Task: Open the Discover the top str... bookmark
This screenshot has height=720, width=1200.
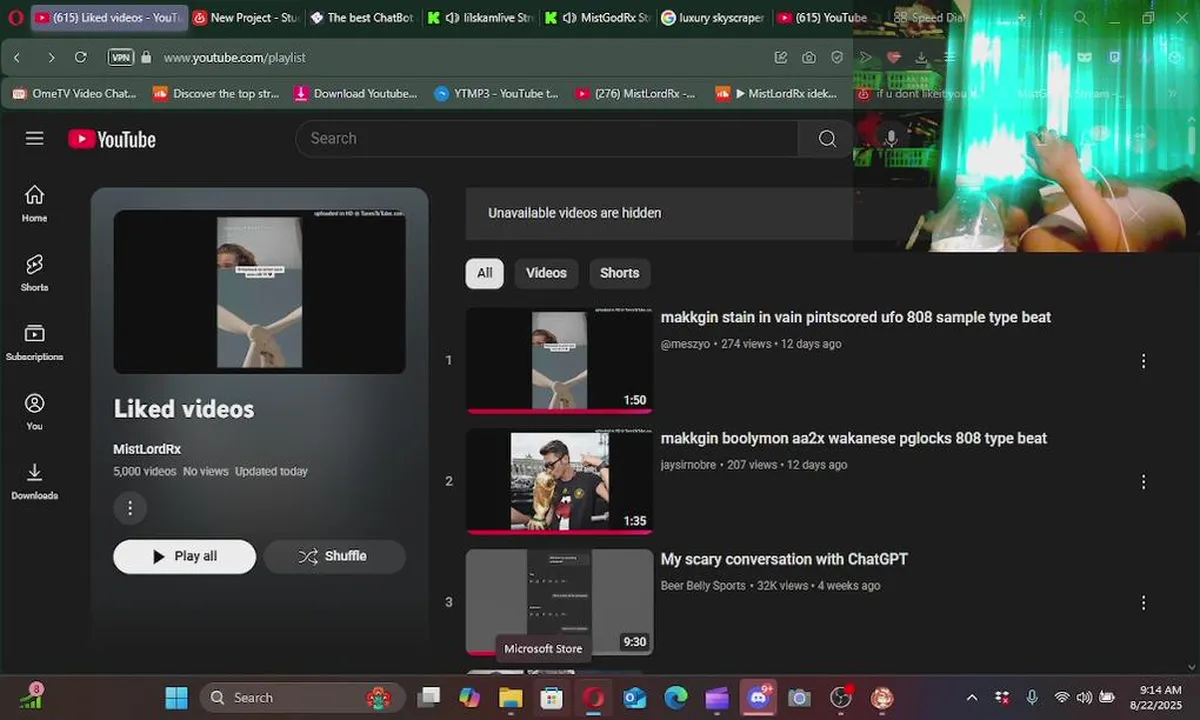Action: coord(216,94)
